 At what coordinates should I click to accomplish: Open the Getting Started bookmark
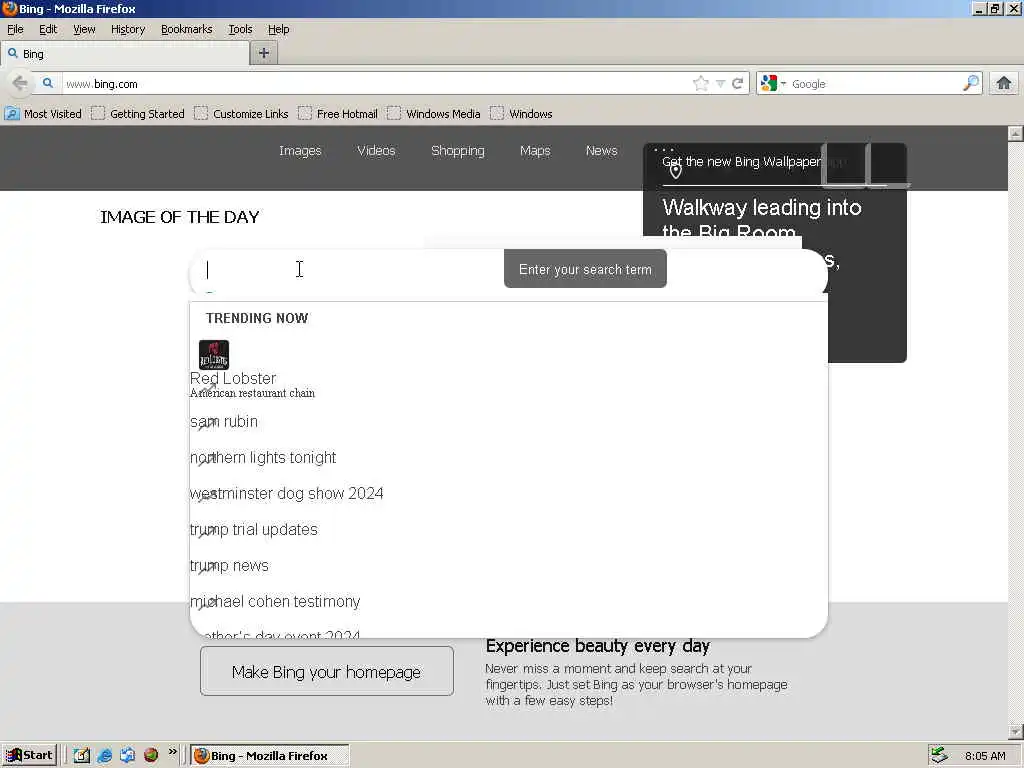click(138, 114)
